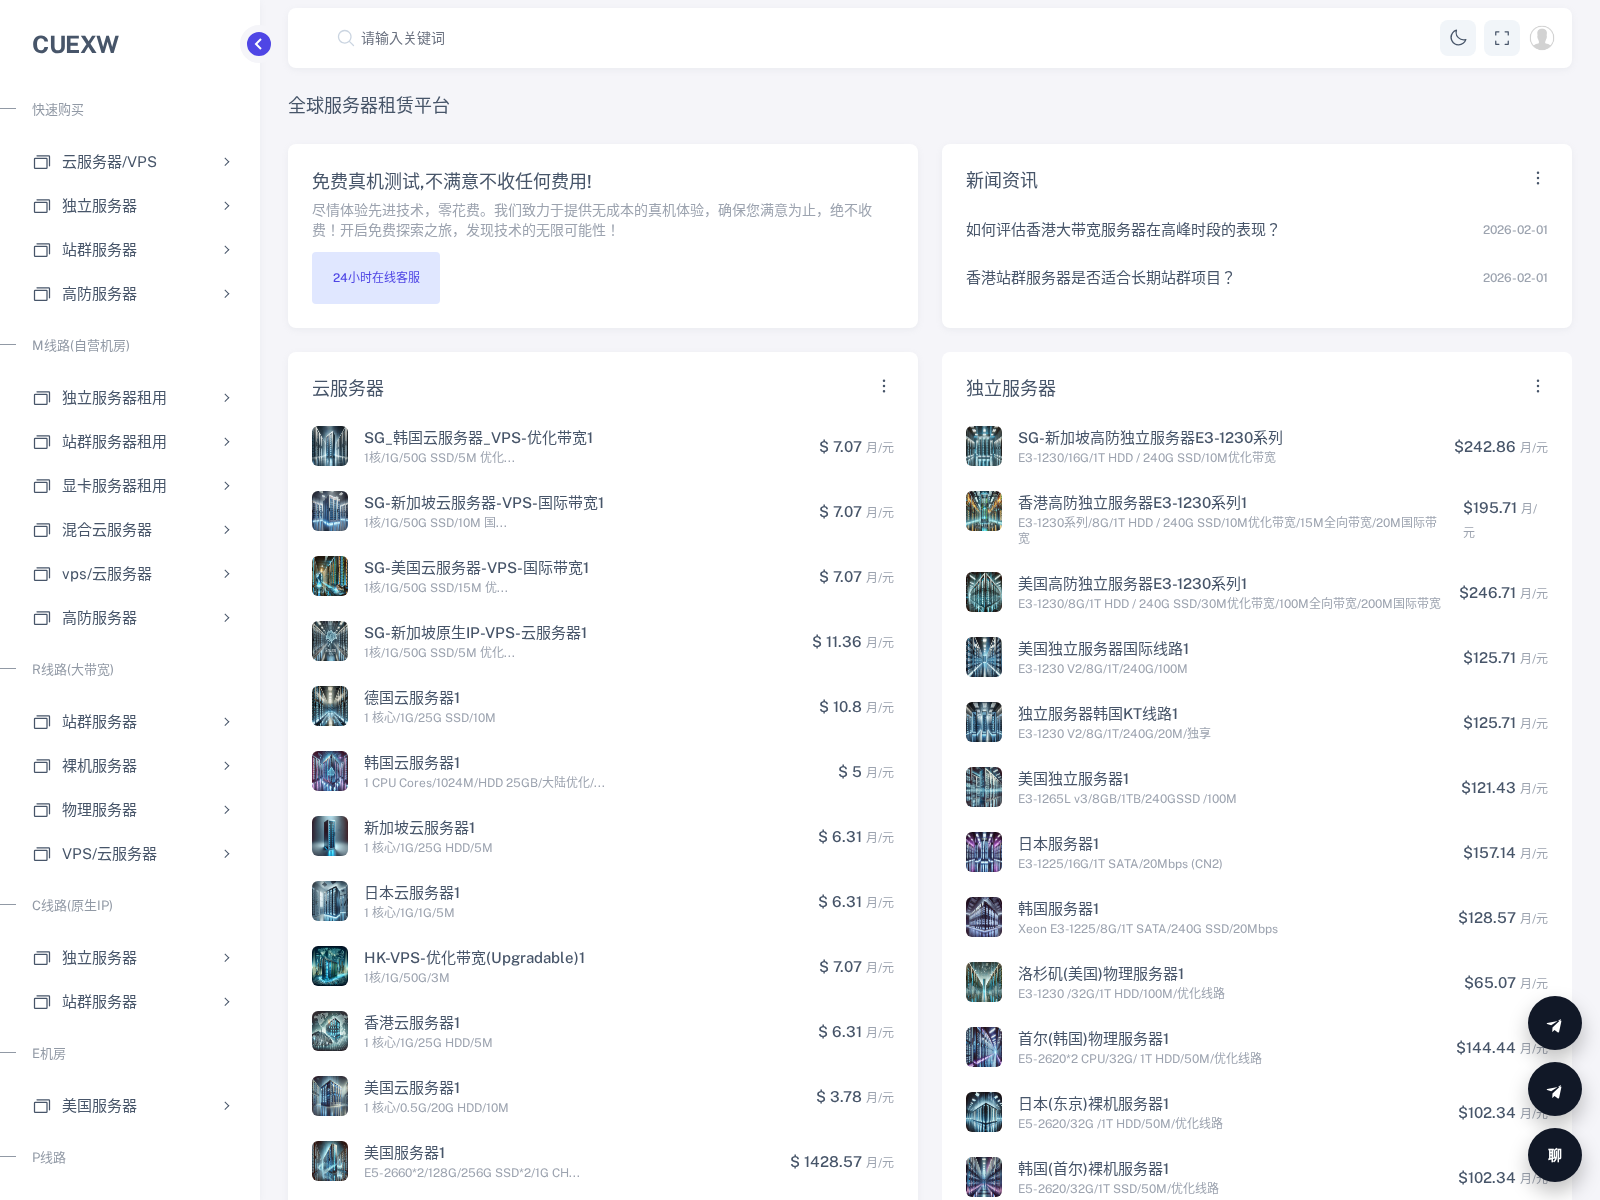Click the floating 聊 chat button
Image resolution: width=1600 pixels, height=1200 pixels.
click(x=1554, y=1155)
